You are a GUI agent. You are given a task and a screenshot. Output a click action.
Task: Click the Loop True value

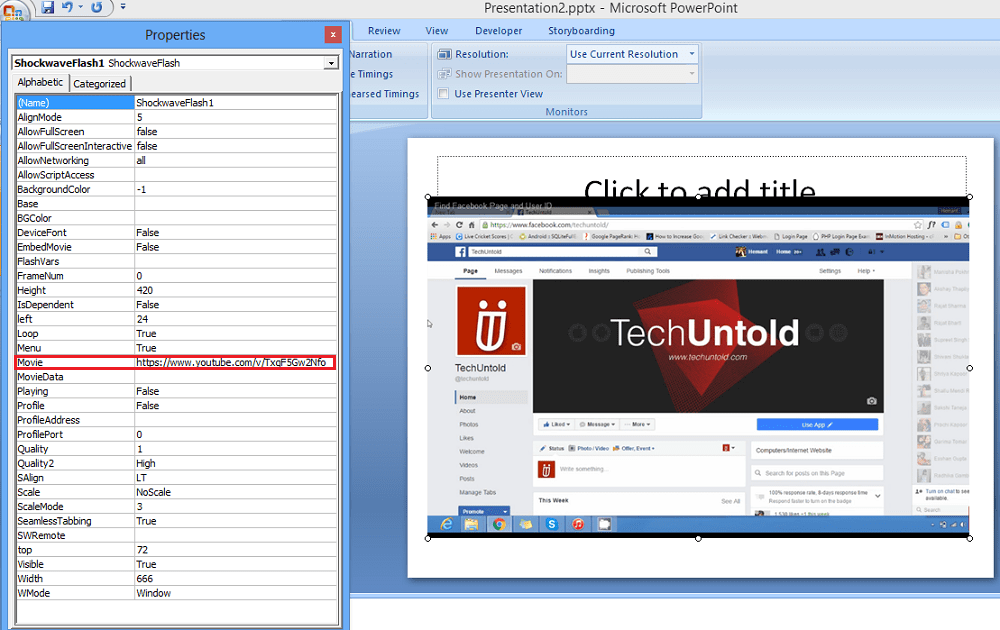point(235,333)
